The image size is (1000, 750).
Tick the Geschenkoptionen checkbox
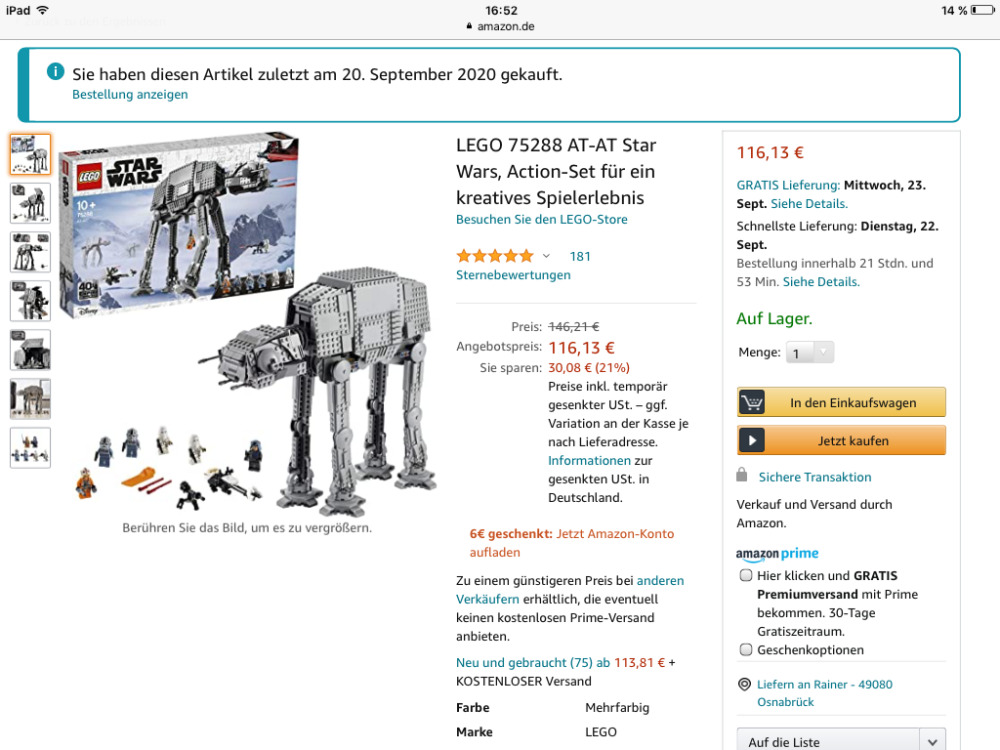coord(746,649)
